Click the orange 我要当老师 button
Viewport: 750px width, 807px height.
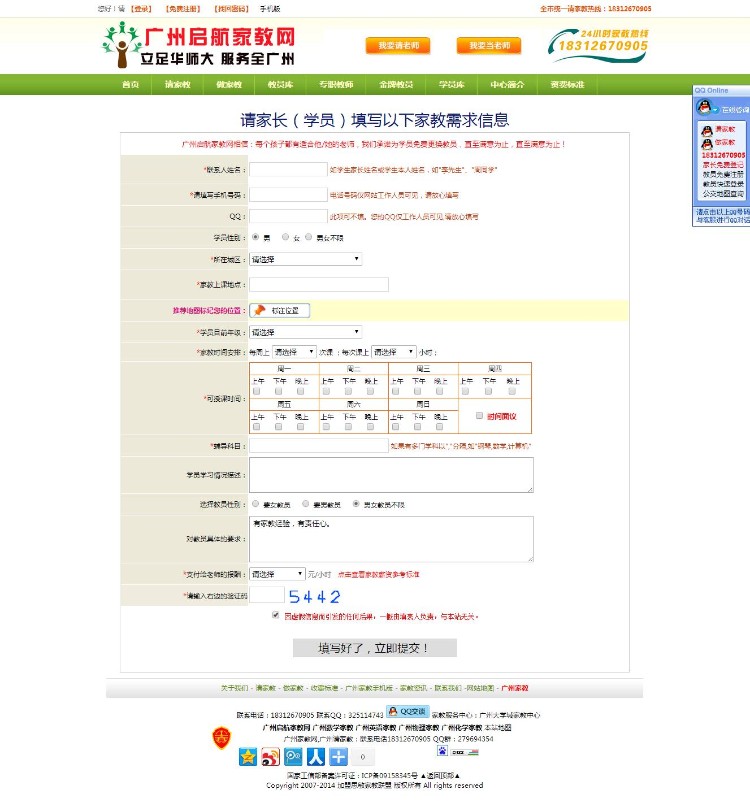click(489, 45)
